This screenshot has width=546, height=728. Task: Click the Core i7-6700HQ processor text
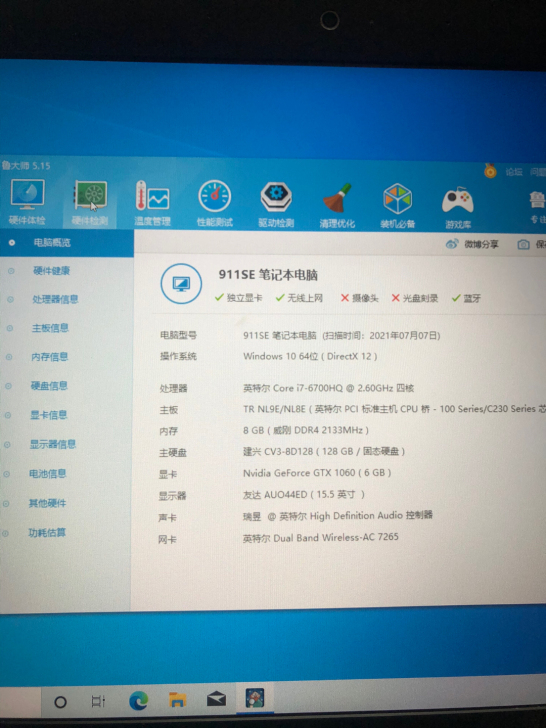(328, 388)
